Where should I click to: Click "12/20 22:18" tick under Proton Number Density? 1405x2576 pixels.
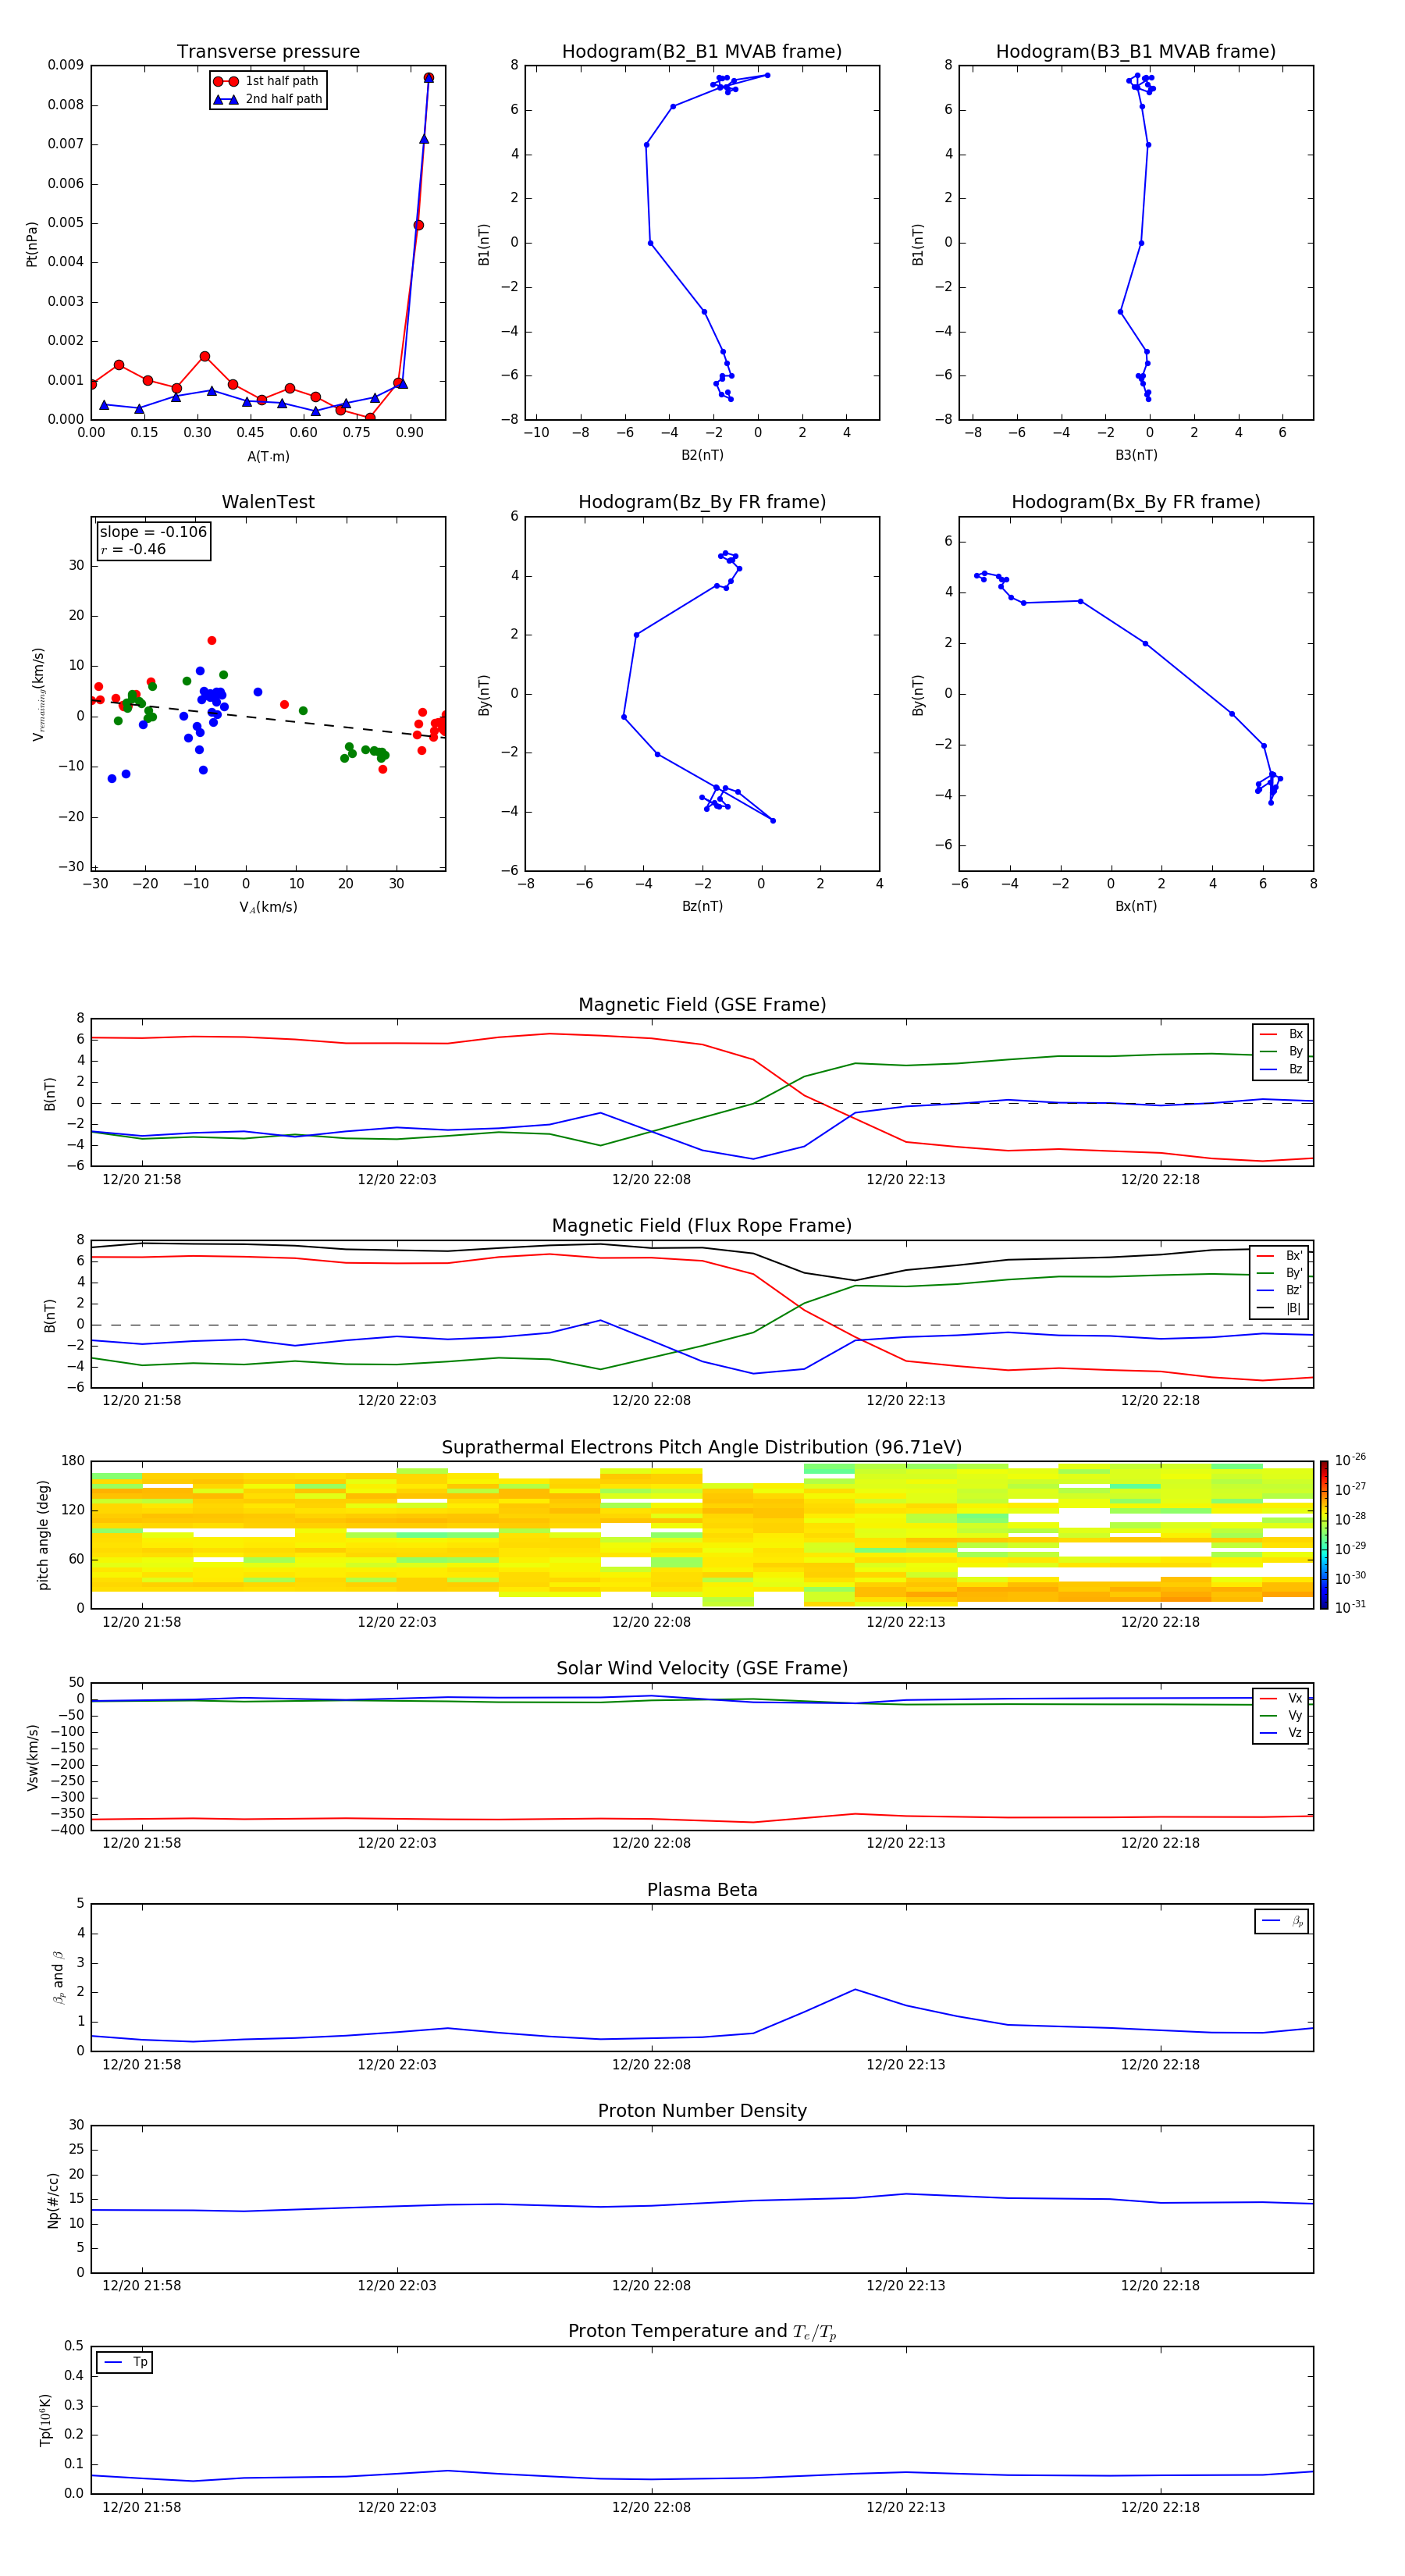(1160, 2286)
